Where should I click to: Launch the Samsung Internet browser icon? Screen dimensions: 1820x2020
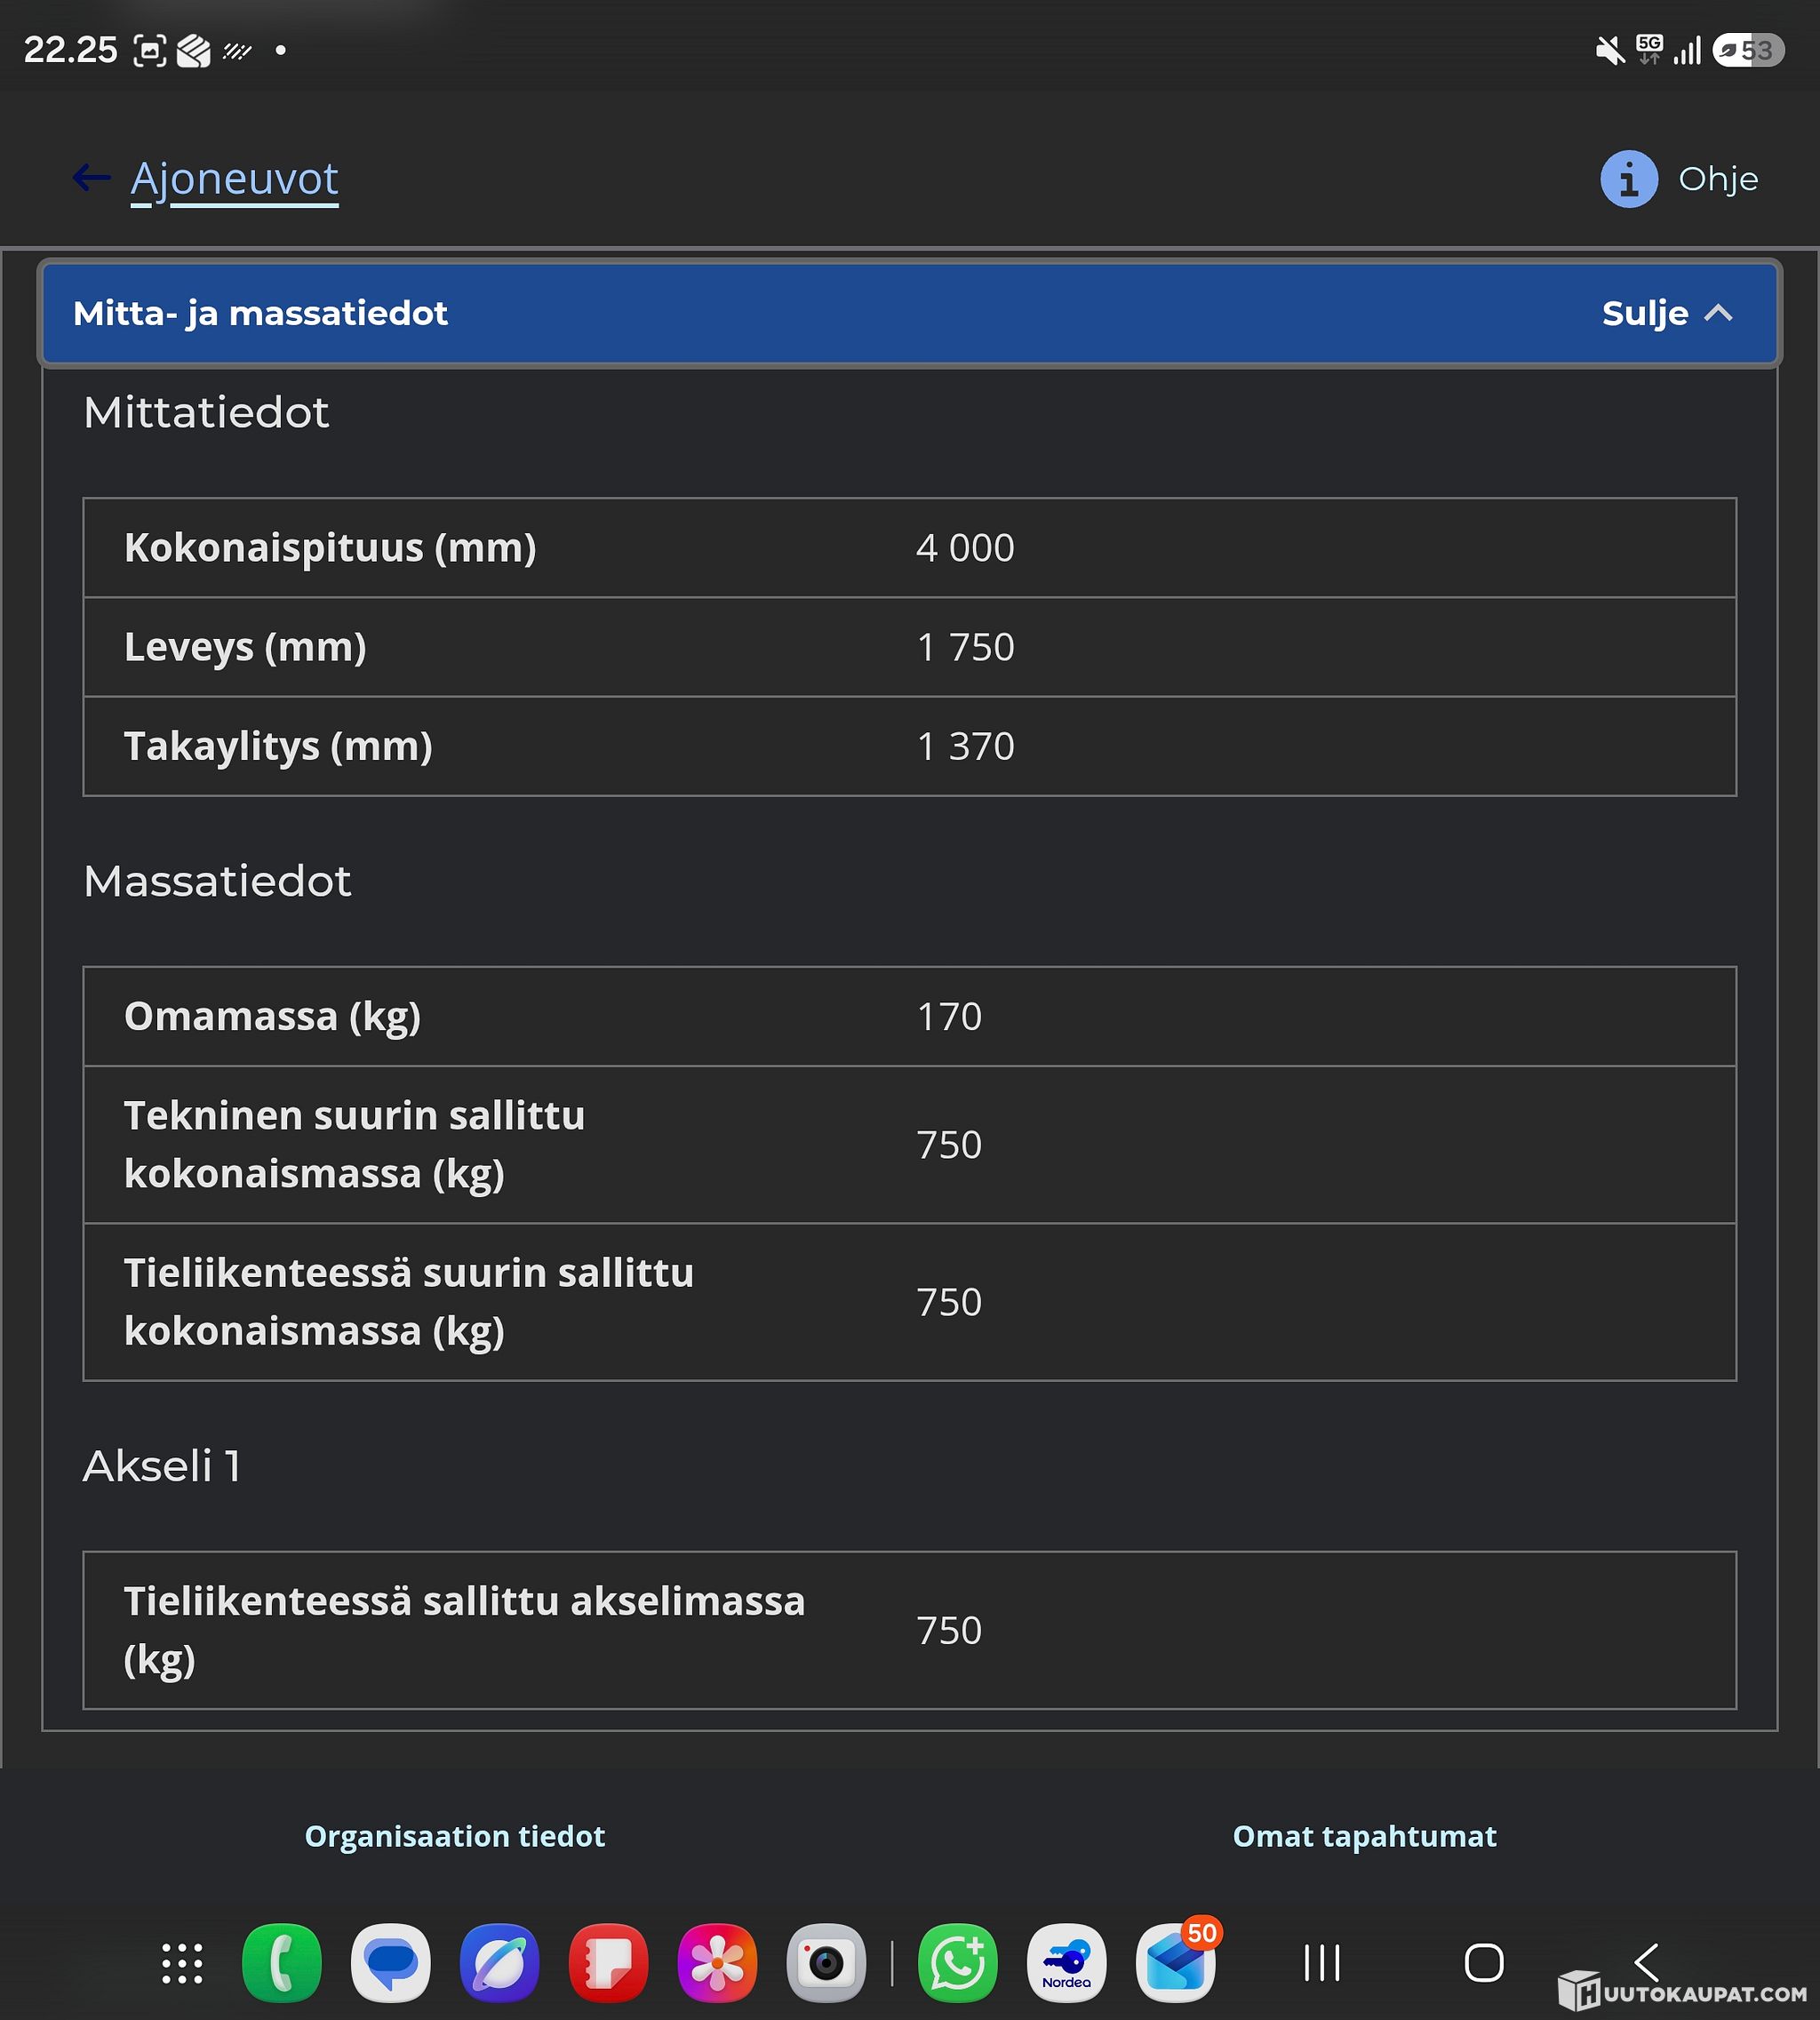coord(500,1963)
